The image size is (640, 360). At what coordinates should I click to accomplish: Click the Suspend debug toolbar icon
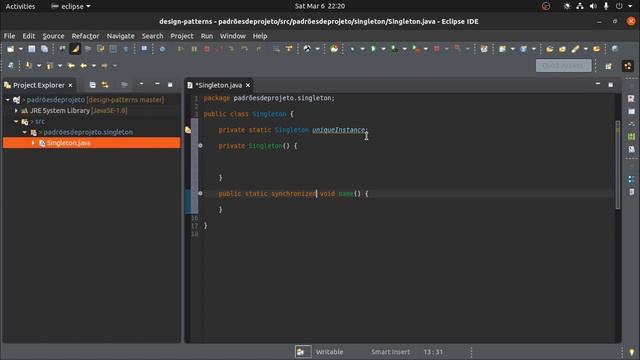pyautogui.click(x=194, y=49)
